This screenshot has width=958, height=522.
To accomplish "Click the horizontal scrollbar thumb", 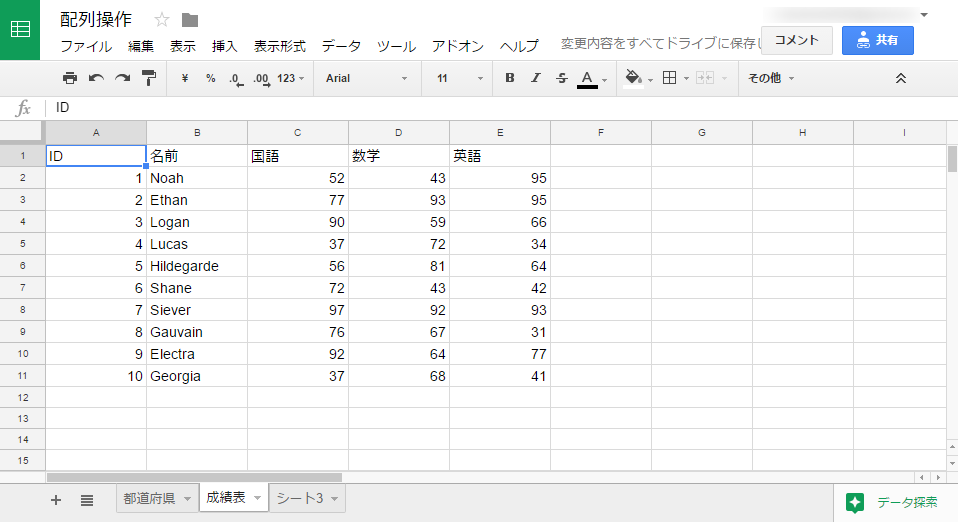I will (x=194, y=477).
